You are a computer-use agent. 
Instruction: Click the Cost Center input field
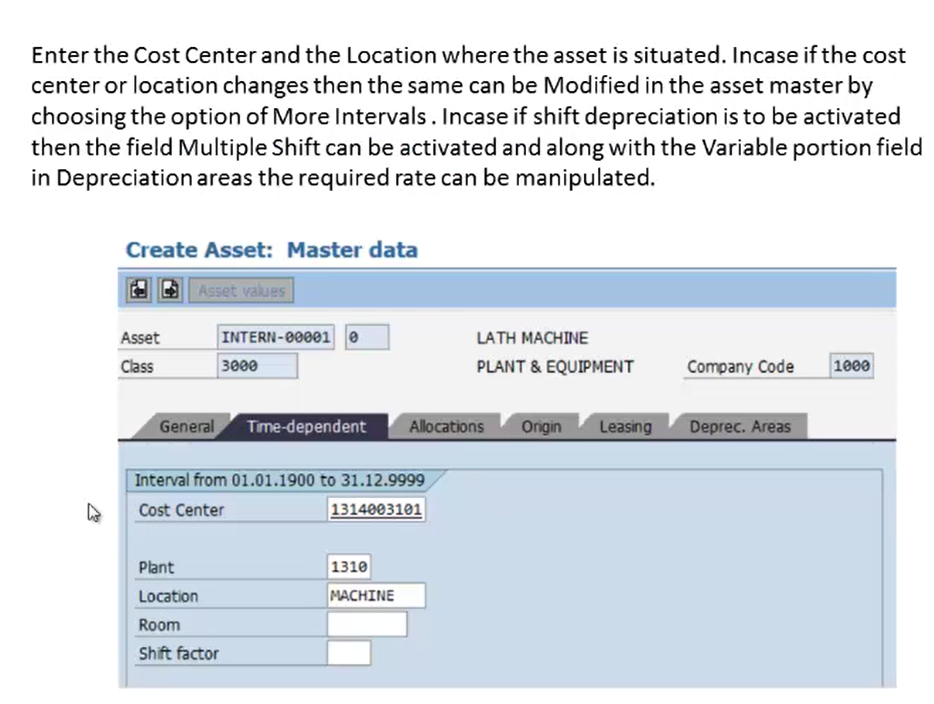tap(376, 510)
